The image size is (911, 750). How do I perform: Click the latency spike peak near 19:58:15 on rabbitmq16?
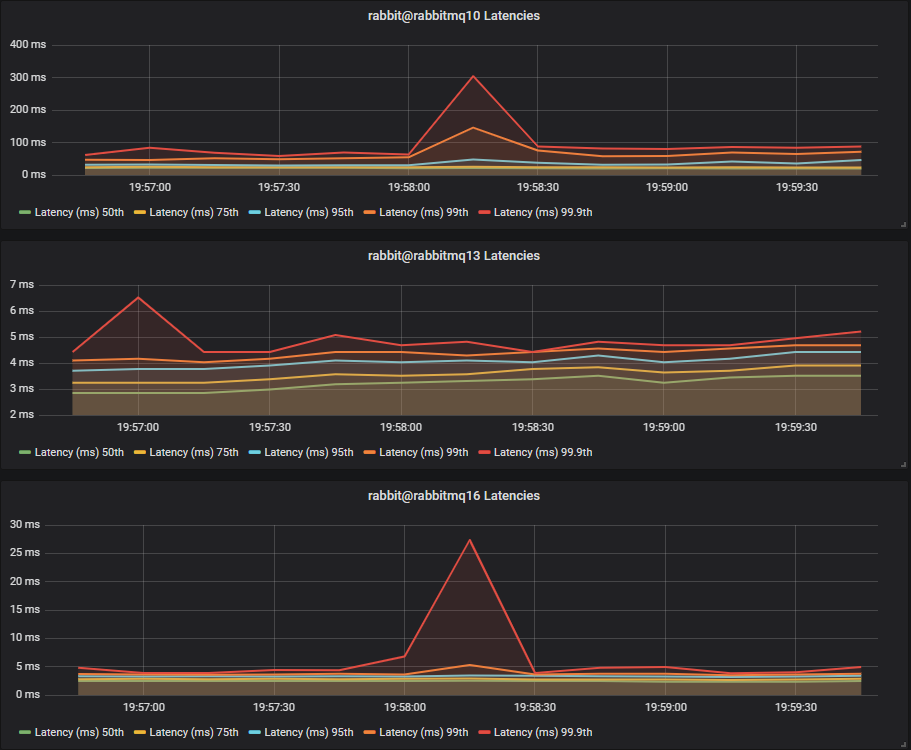coord(468,540)
